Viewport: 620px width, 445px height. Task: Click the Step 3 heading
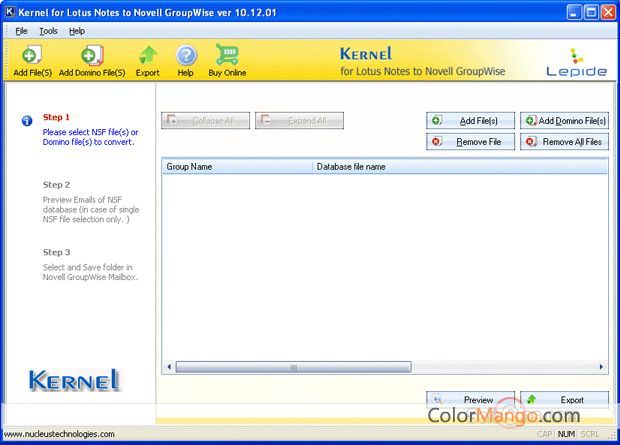click(x=57, y=252)
